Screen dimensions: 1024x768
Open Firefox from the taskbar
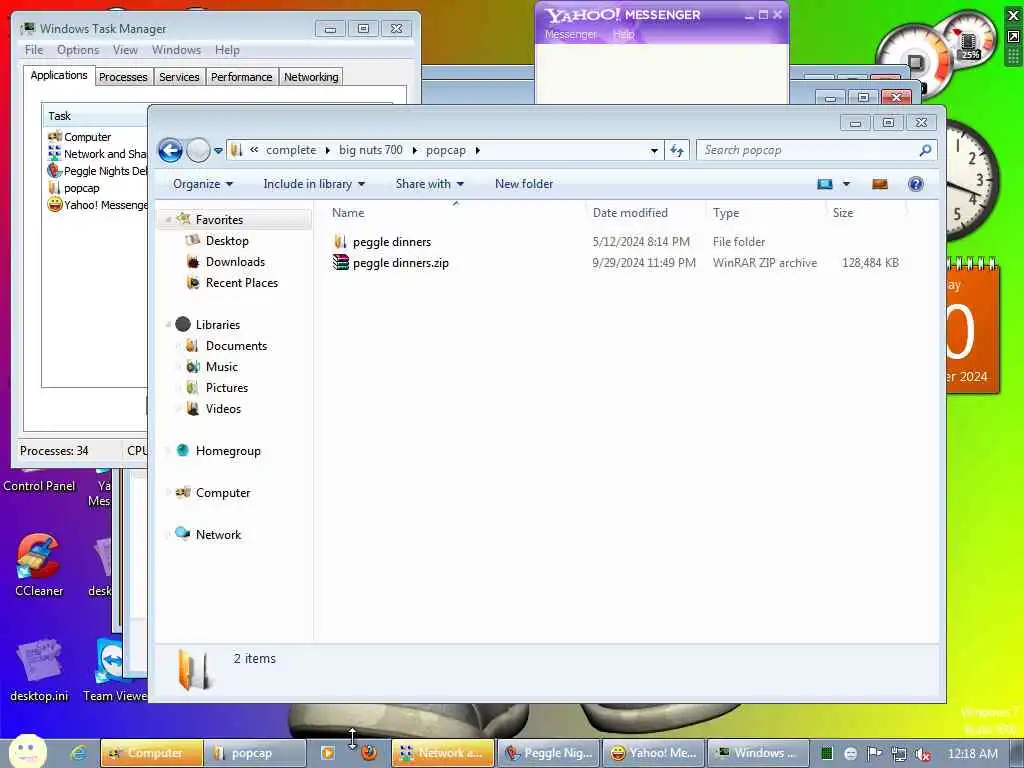370,753
